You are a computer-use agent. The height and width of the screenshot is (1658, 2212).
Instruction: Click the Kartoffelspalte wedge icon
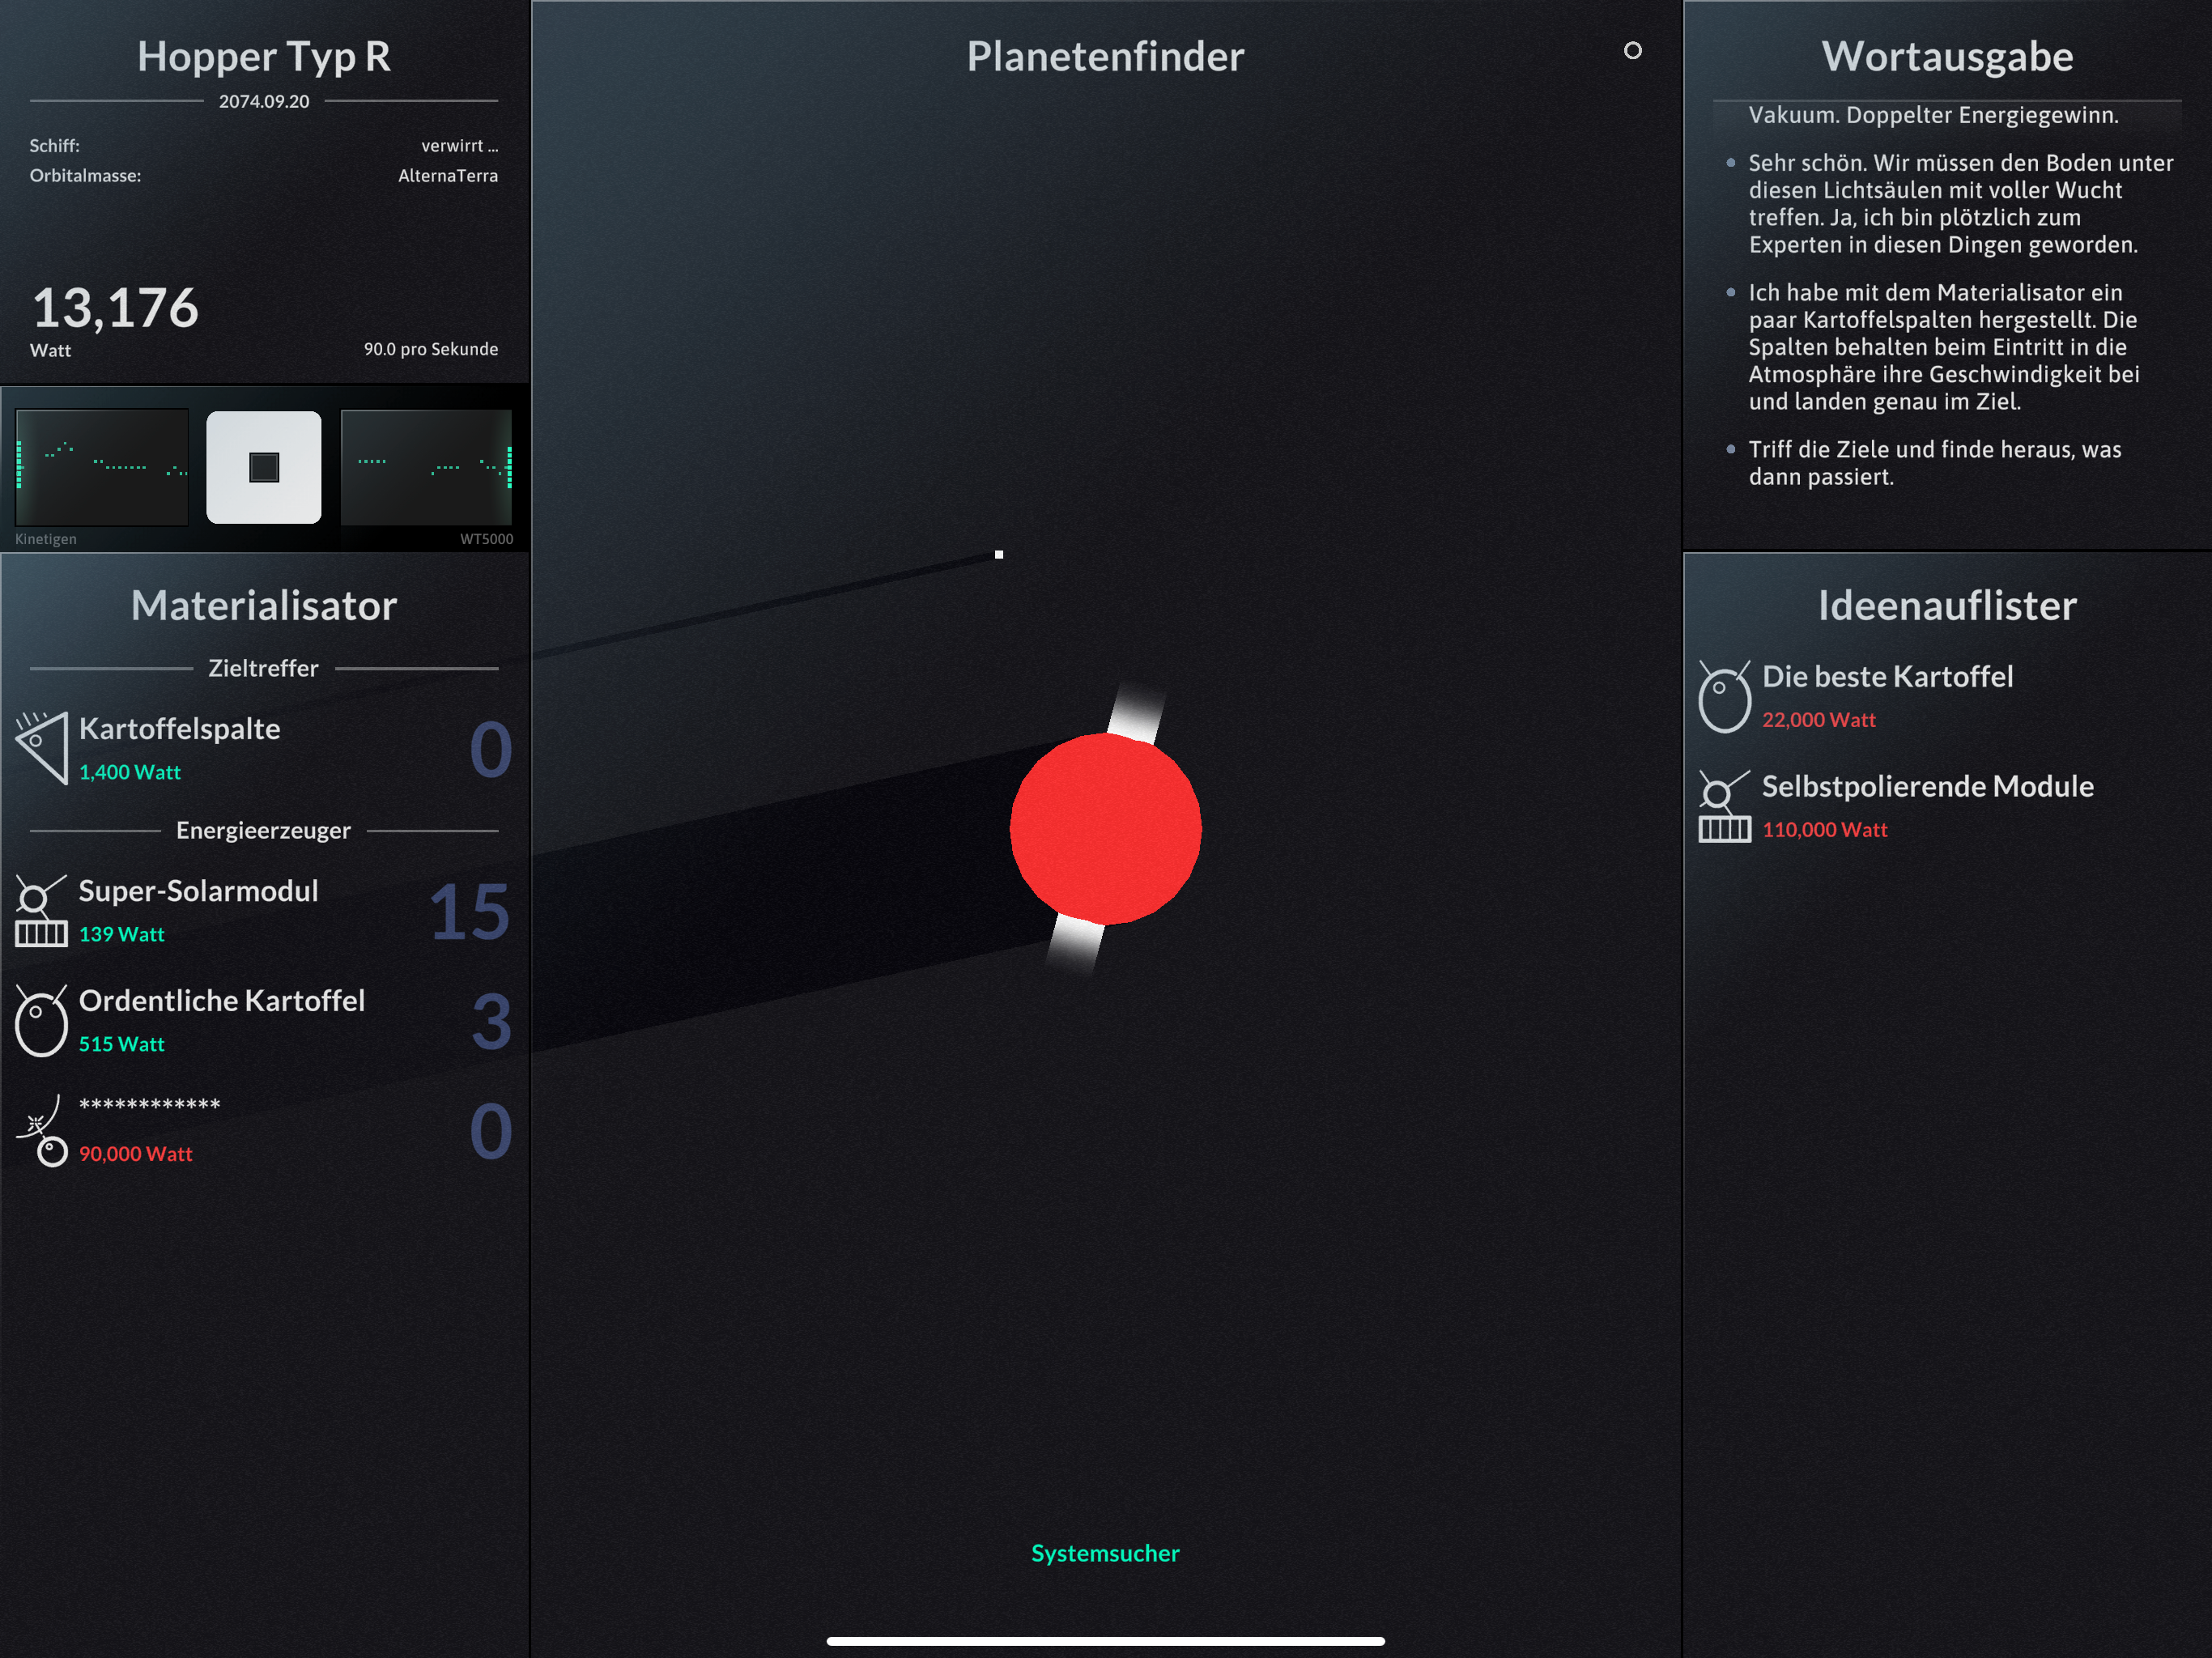[x=42, y=748]
